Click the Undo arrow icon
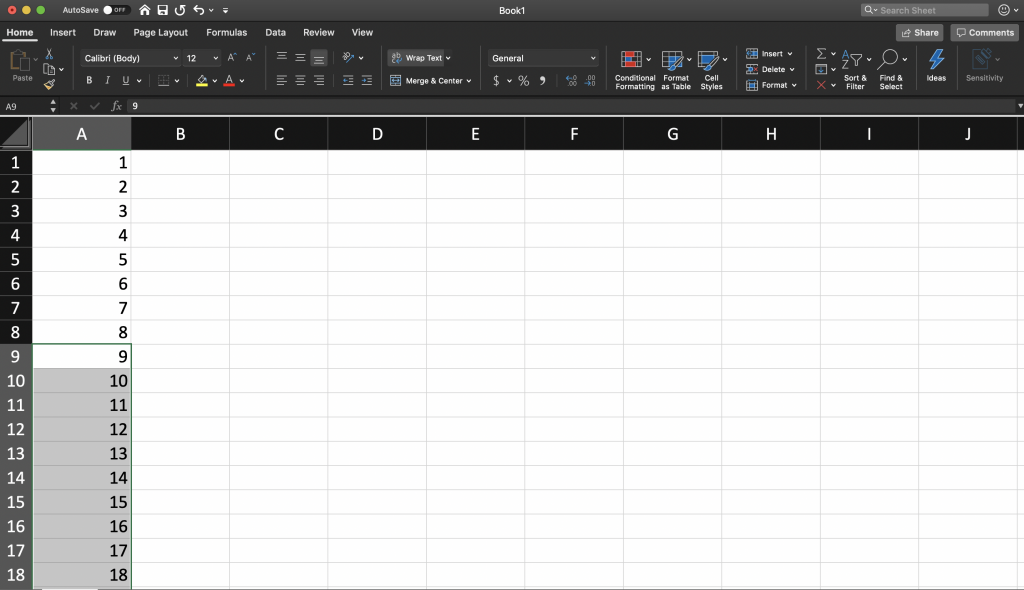 pos(199,10)
